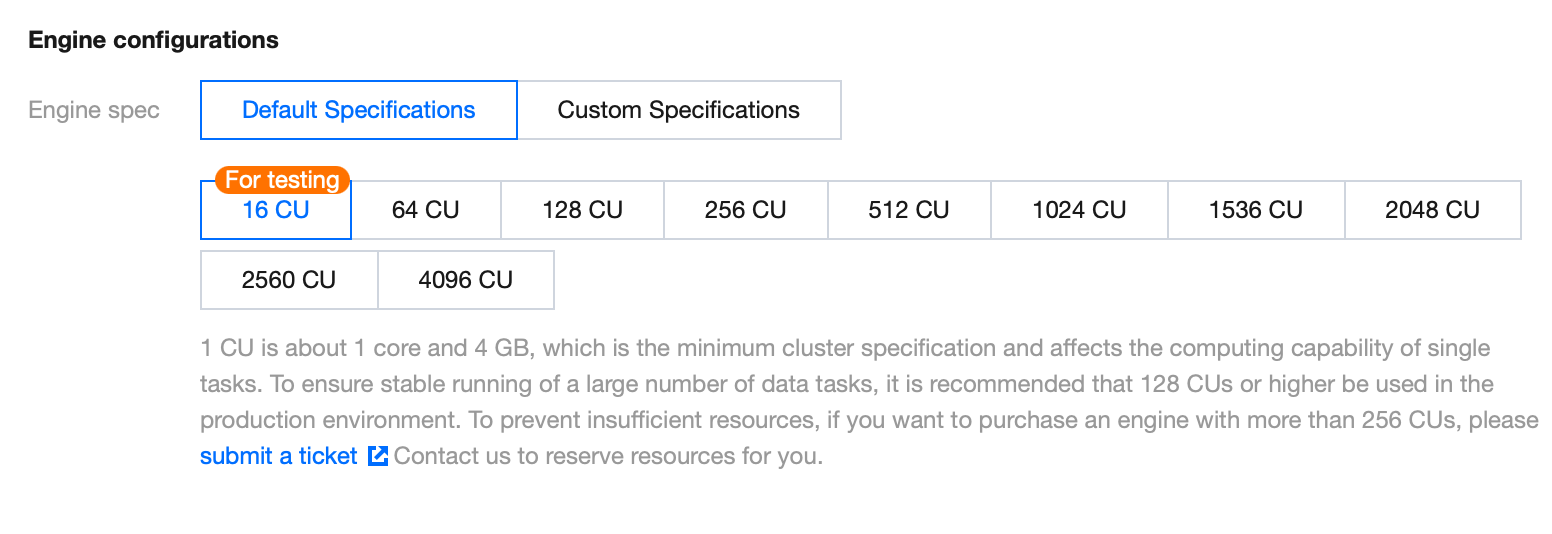
Task: Click the orange For testing badge
Action: pos(282,180)
